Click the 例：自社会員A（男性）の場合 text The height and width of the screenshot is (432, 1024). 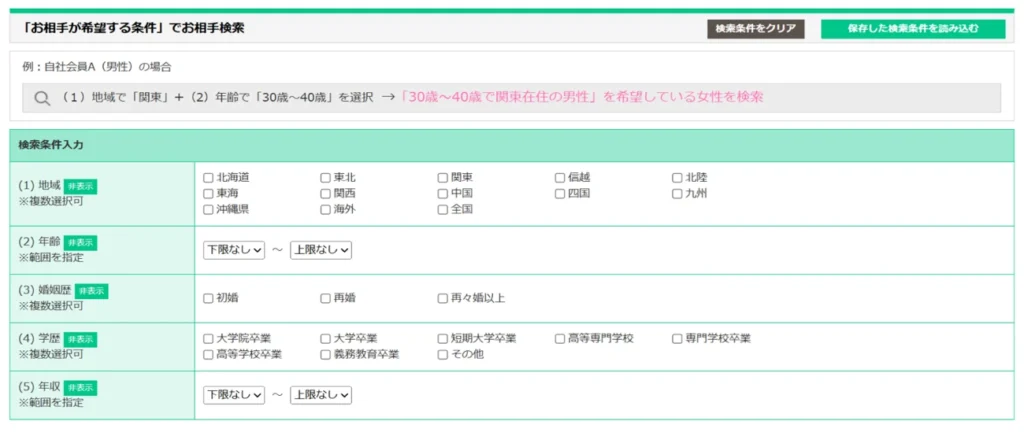(97, 67)
